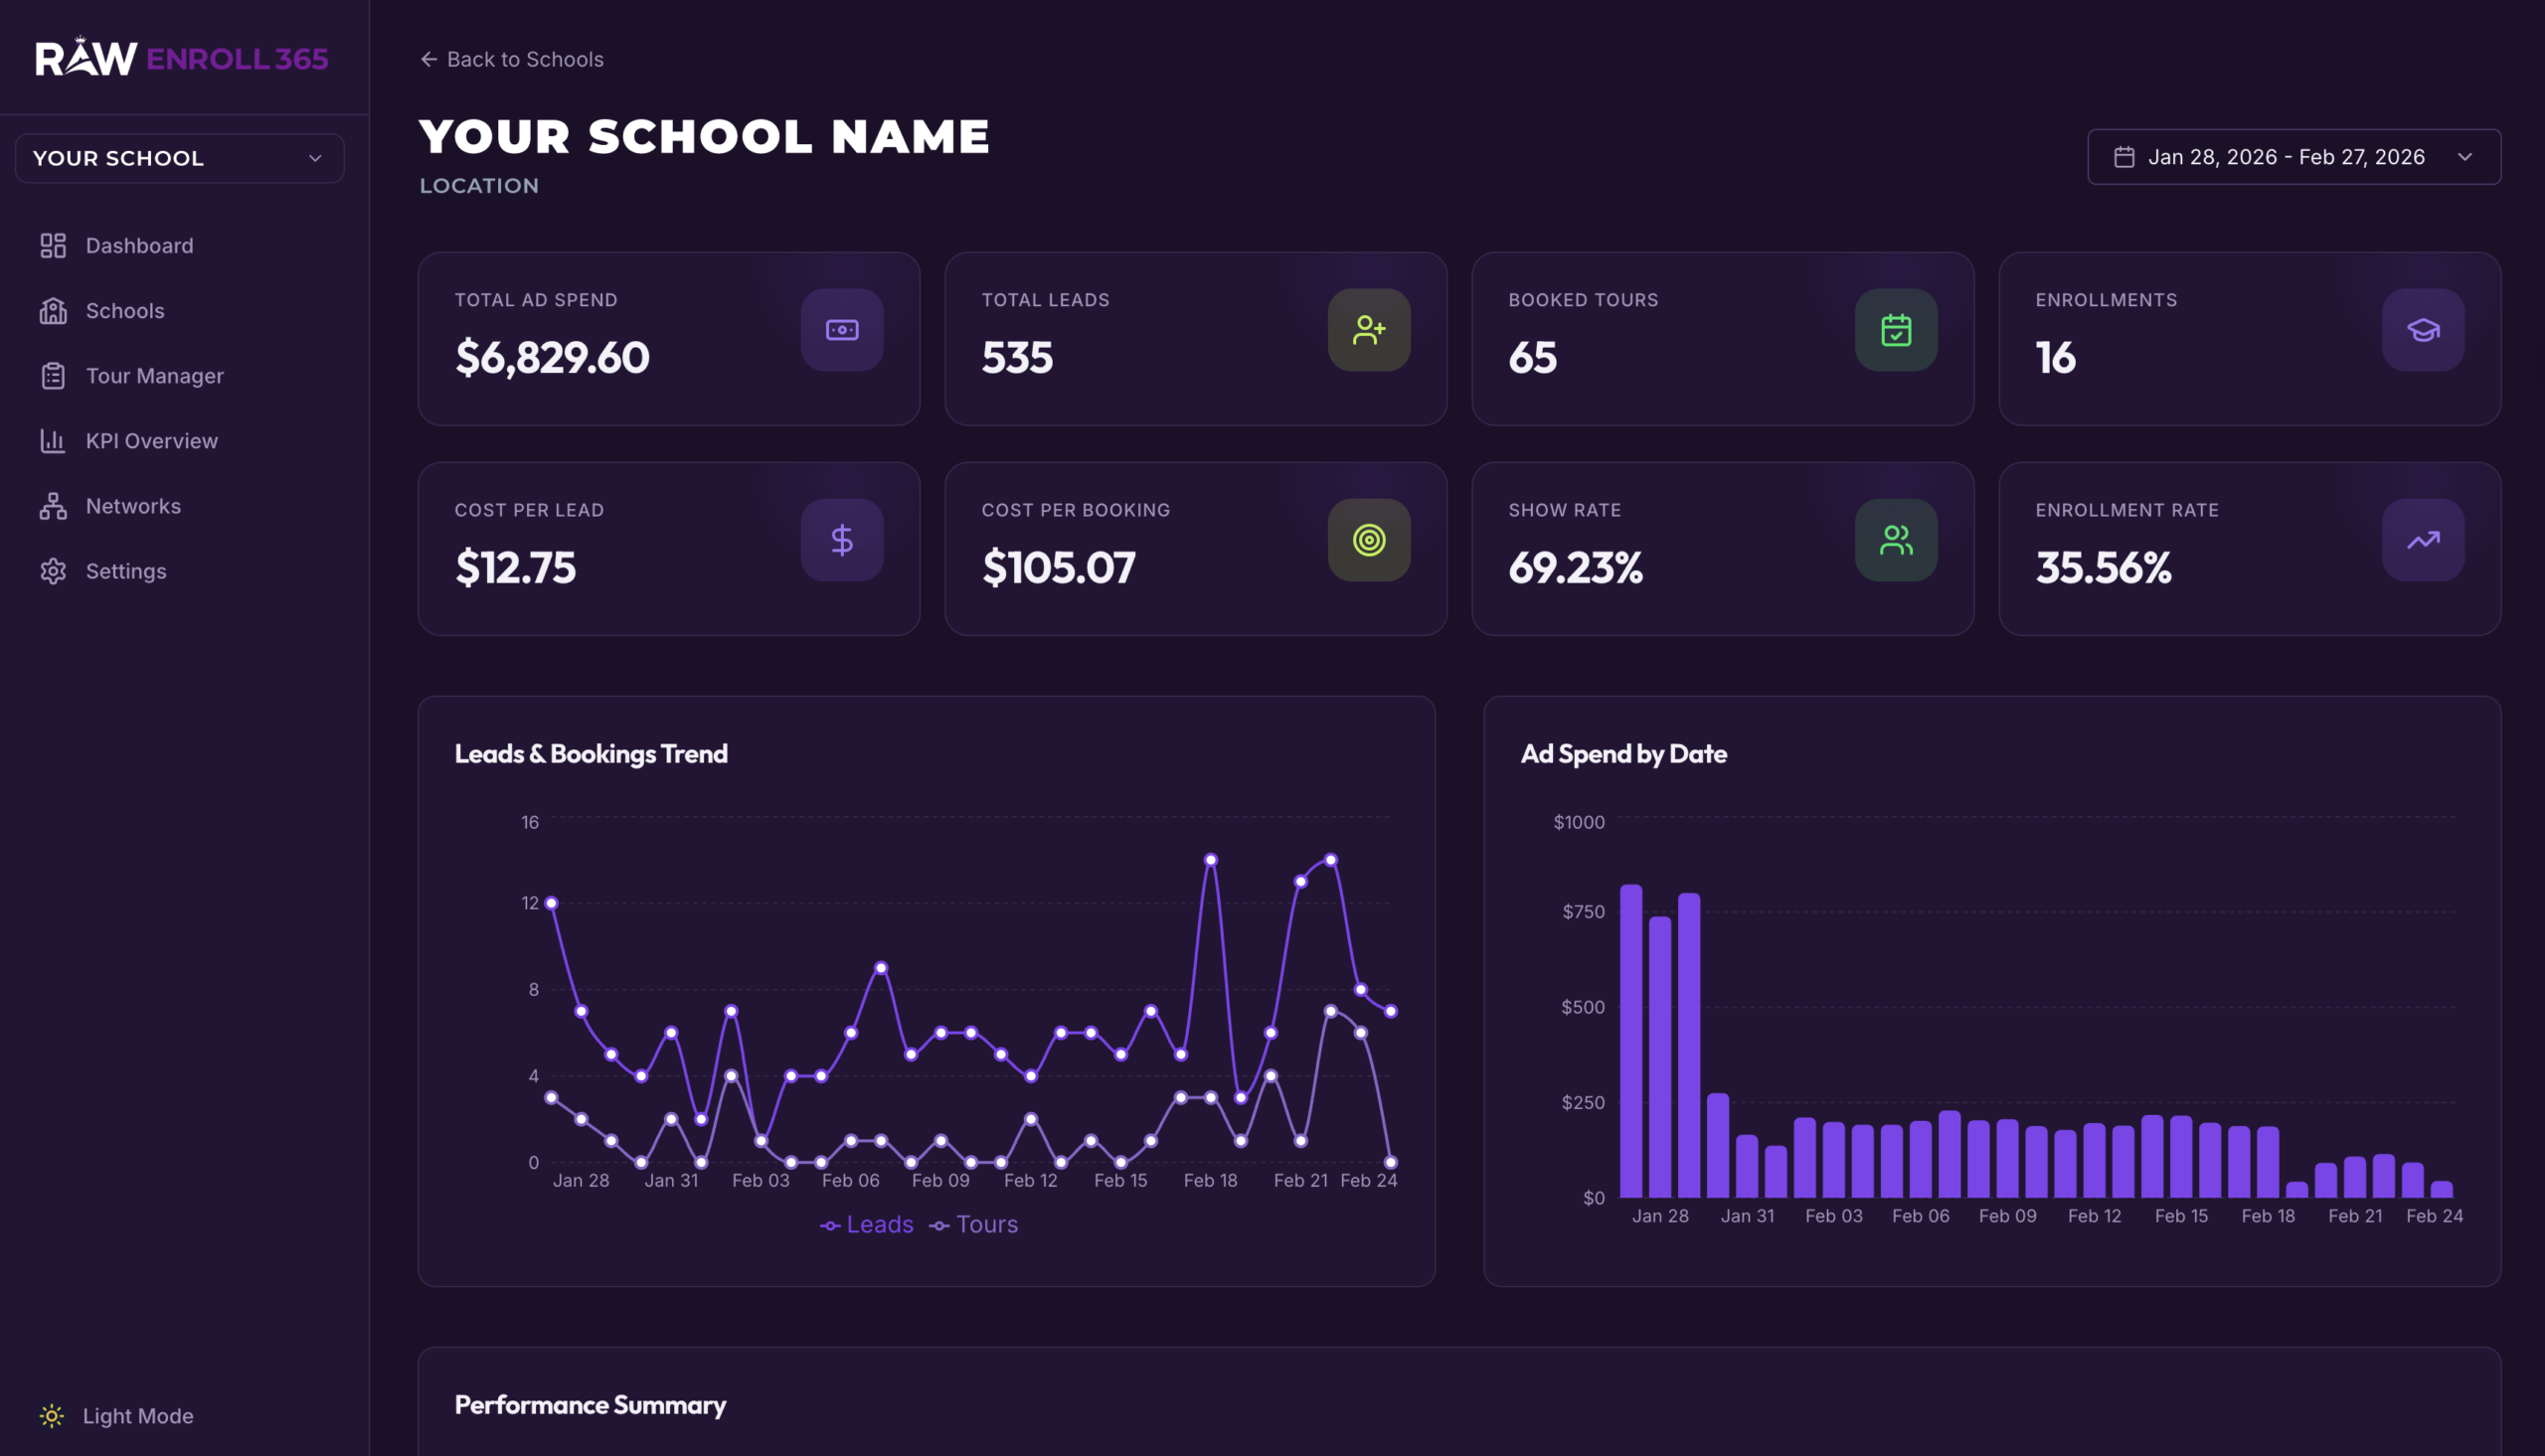Click the Show Rate people icon
2545x1456 pixels.
click(x=1895, y=540)
